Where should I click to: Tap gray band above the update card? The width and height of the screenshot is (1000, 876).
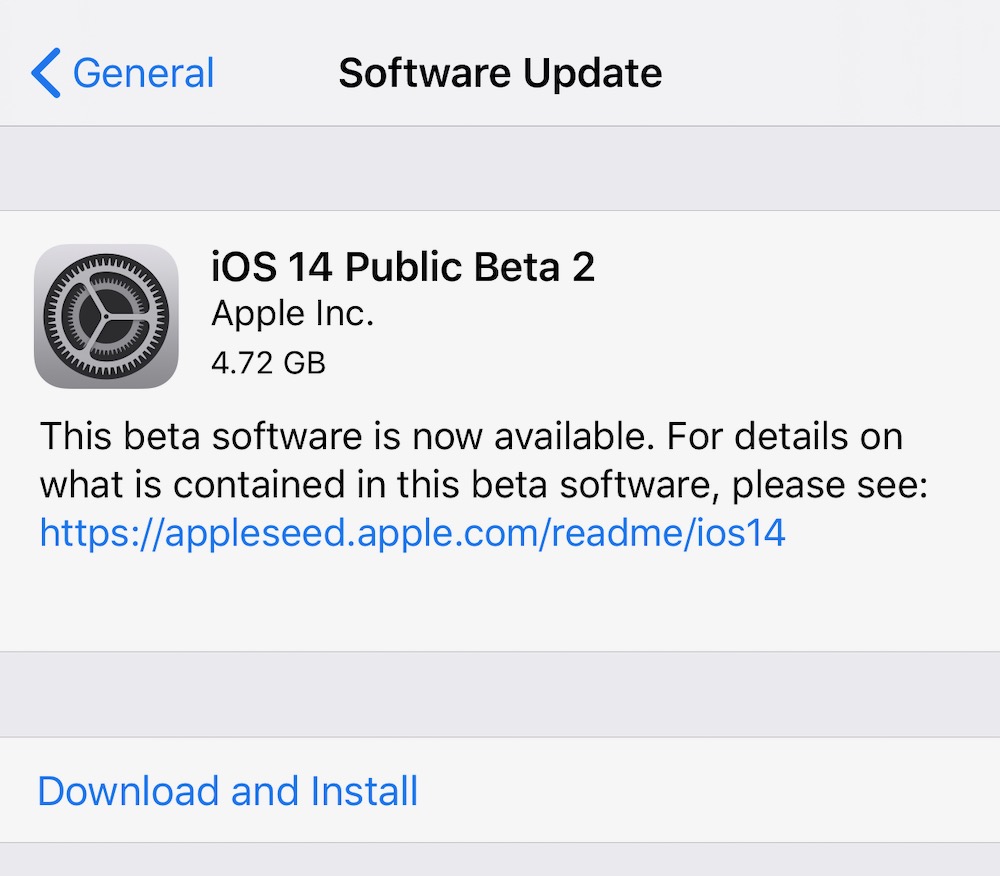click(500, 168)
